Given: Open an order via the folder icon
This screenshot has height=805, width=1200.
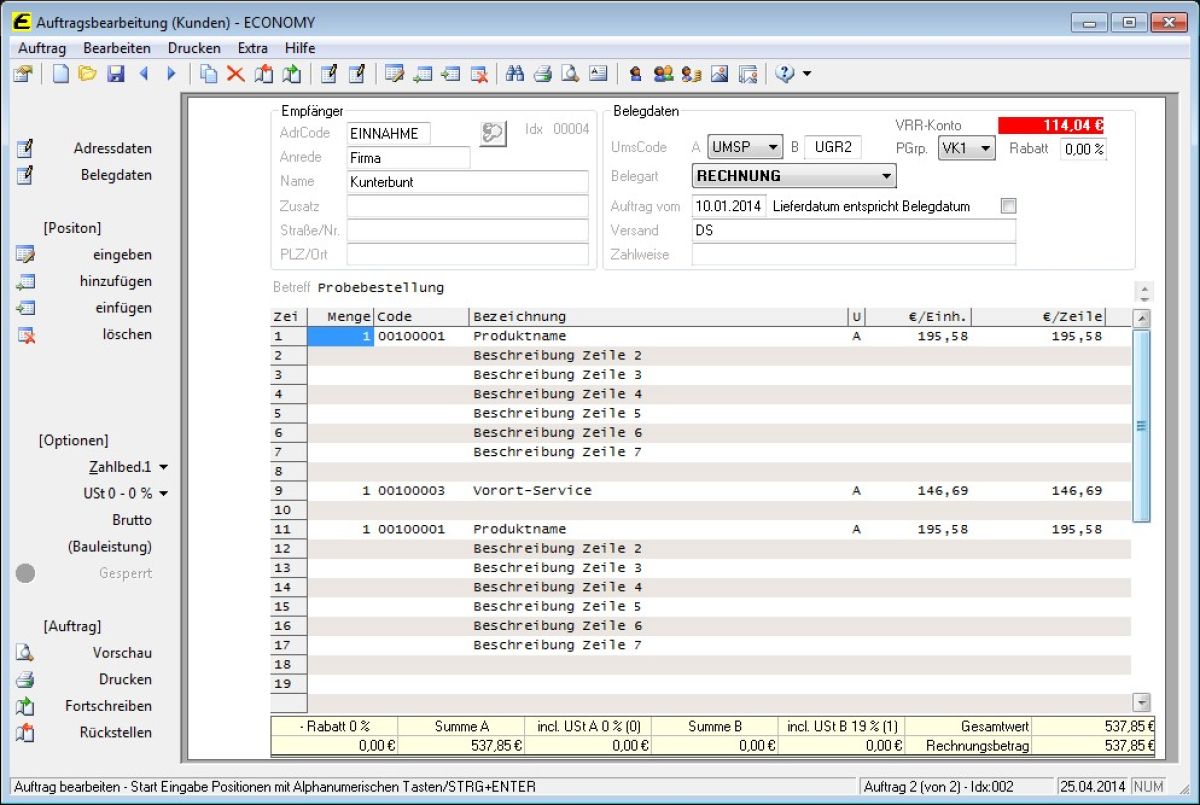Looking at the screenshot, I should (x=88, y=74).
